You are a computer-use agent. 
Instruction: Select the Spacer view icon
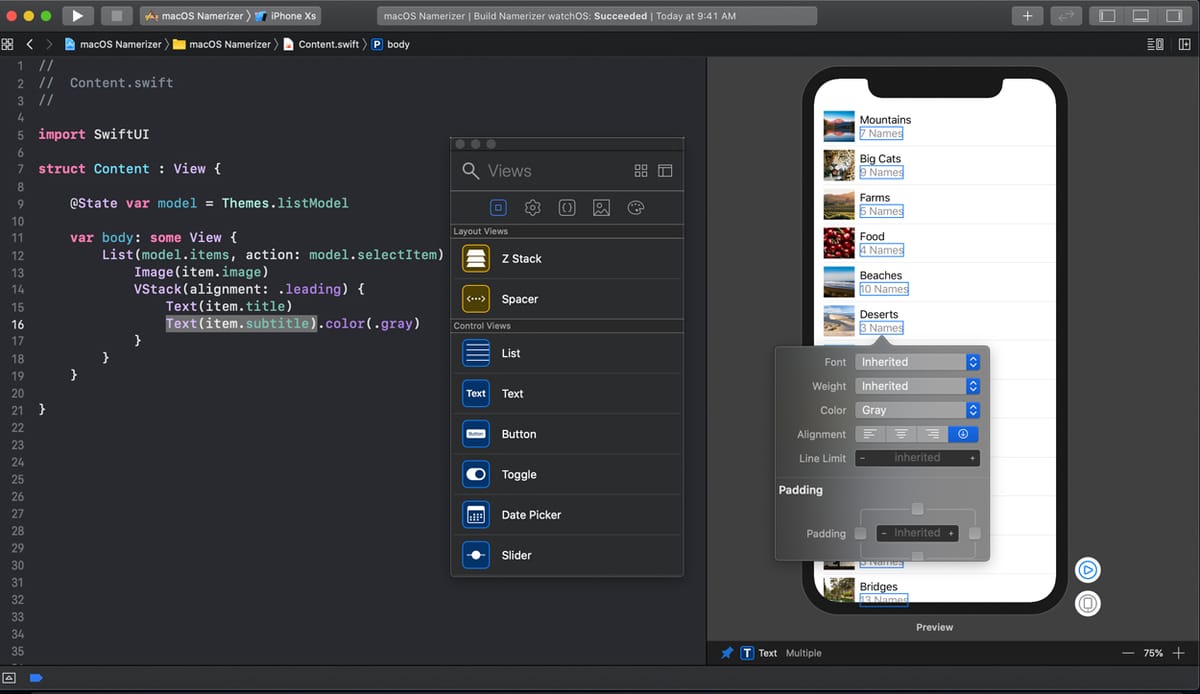tap(476, 299)
